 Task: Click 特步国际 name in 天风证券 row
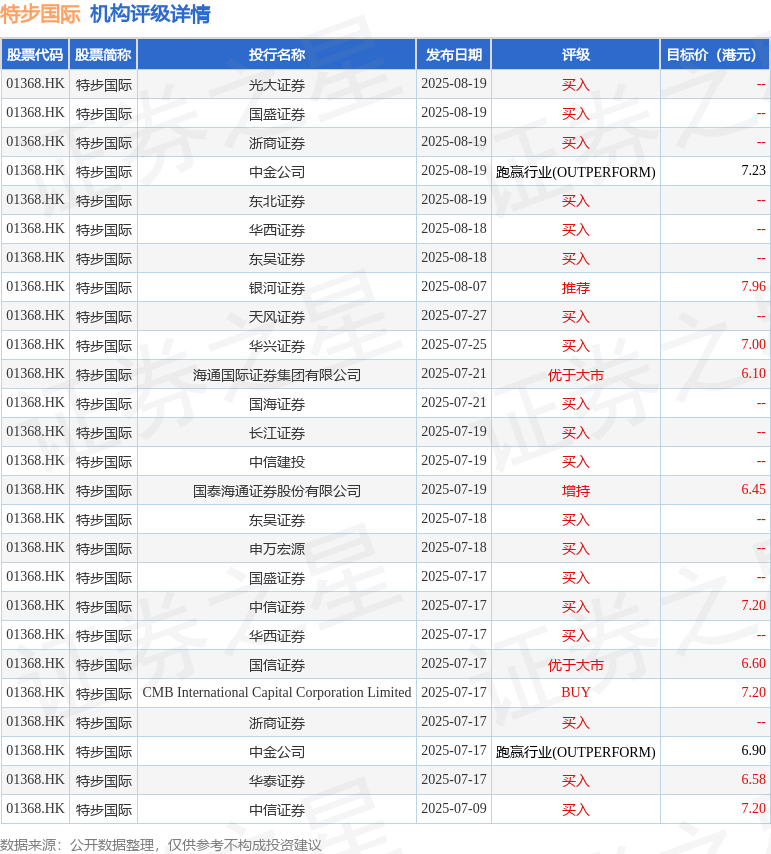click(103, 316)
